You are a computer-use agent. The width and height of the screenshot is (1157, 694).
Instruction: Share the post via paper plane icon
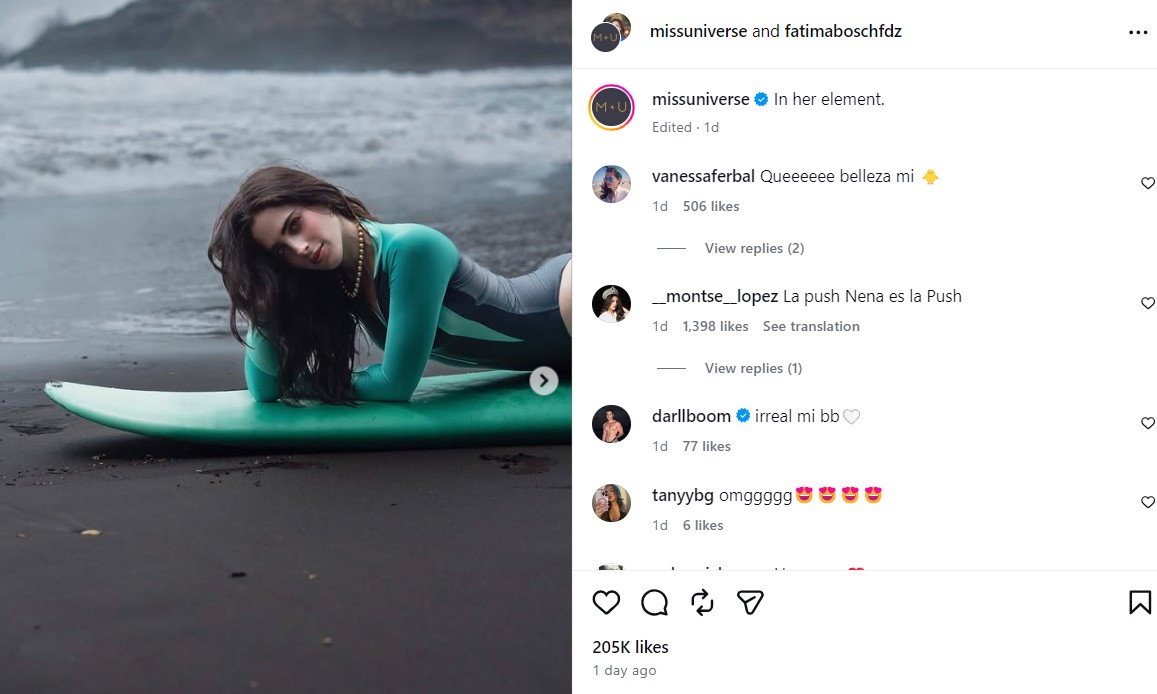[x=750, y=602]
